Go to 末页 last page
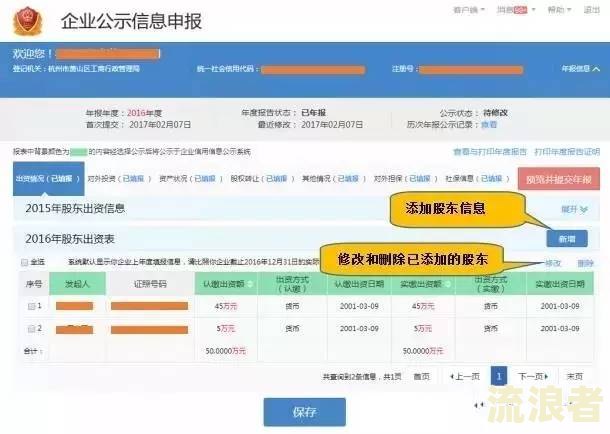This screenshot has height=434, width=610. tap(575, 376)
